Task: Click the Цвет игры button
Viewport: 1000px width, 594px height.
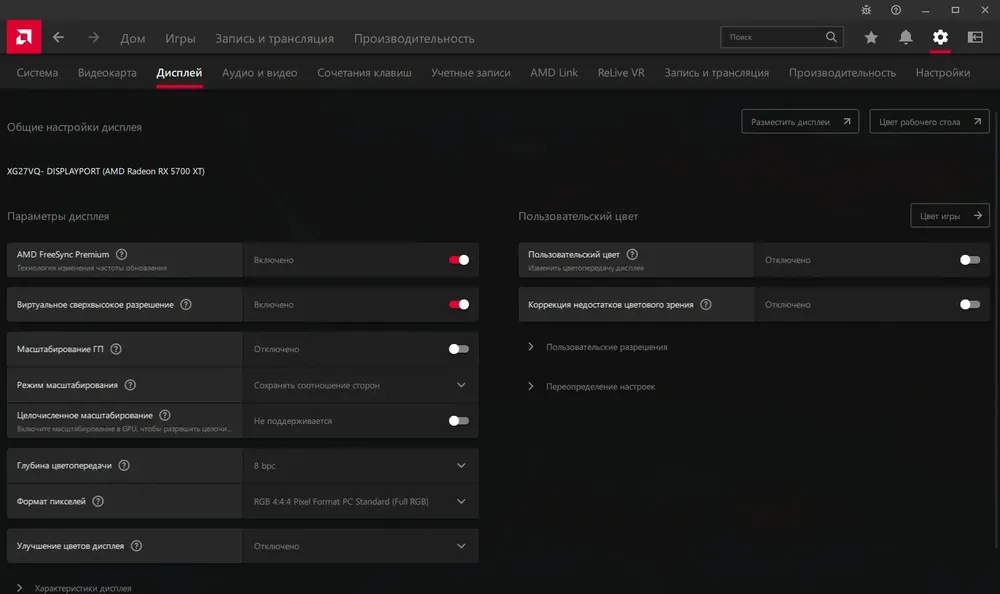Action: [x=950, y=216]
